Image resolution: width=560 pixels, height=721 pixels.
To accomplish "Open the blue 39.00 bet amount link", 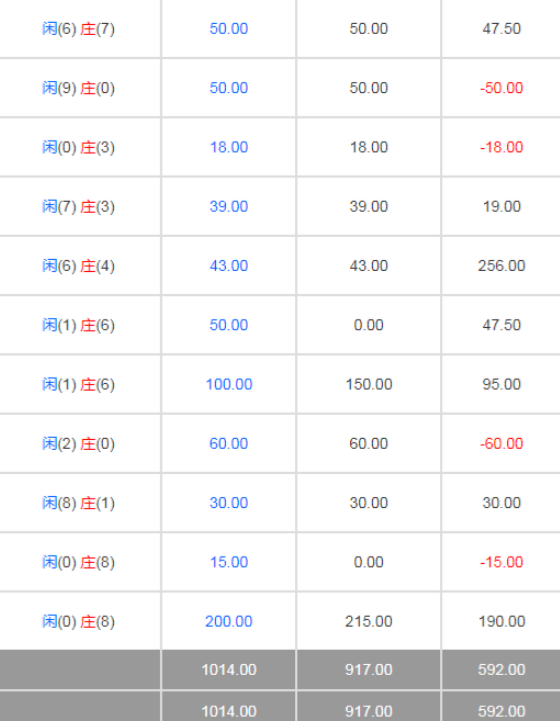I will pos(229,206).
